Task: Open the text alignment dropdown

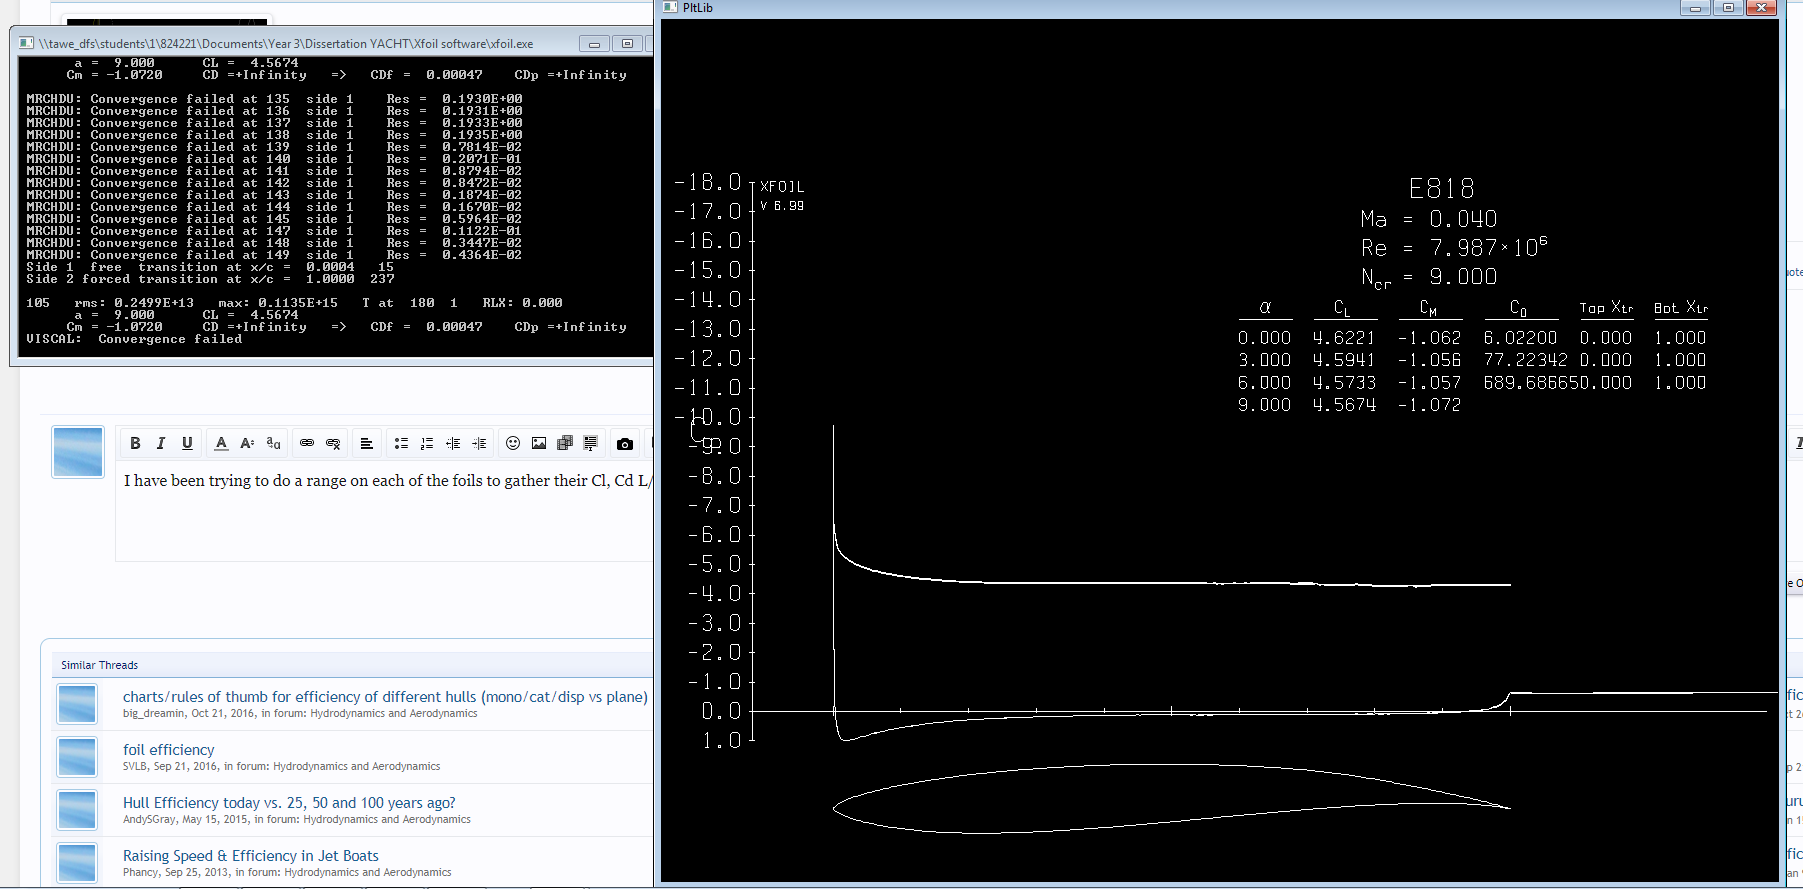Action: (x=367, y=443)
